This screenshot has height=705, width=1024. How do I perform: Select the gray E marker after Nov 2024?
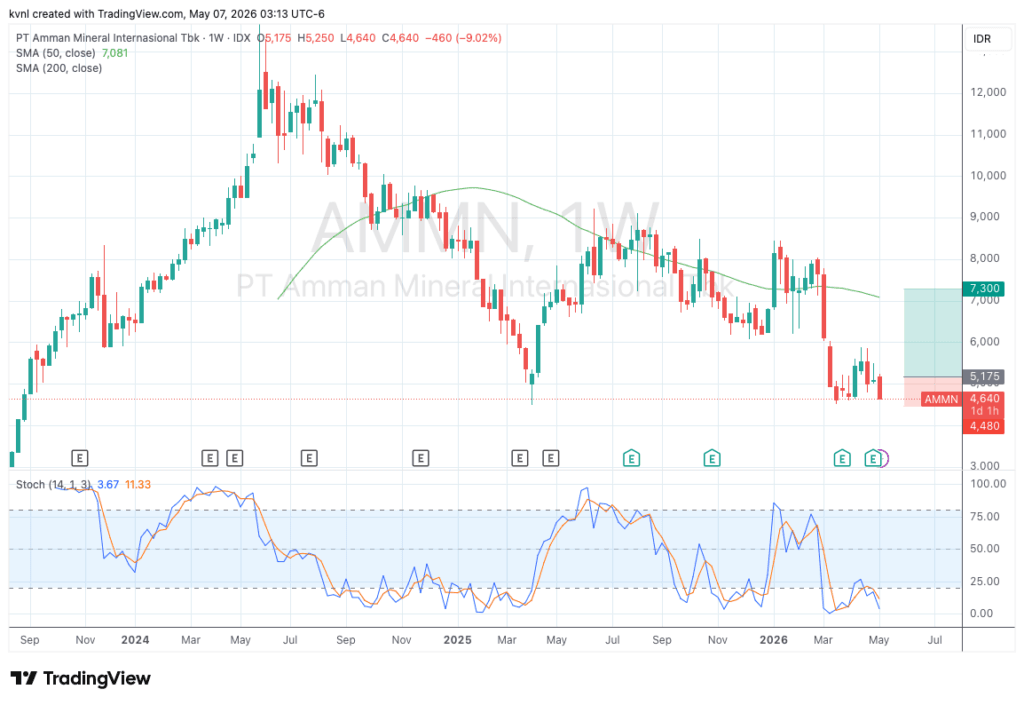(x=421, y=458)
